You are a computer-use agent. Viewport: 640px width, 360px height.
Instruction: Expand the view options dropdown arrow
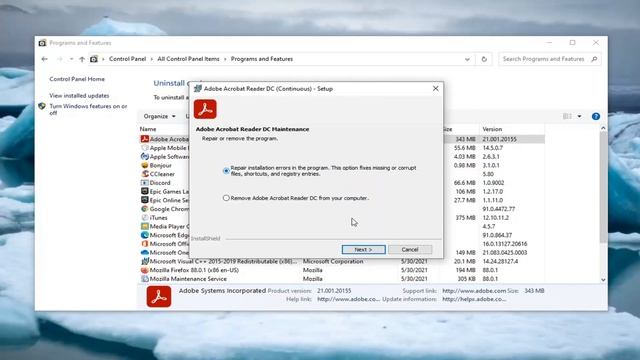tap(579, 116)
